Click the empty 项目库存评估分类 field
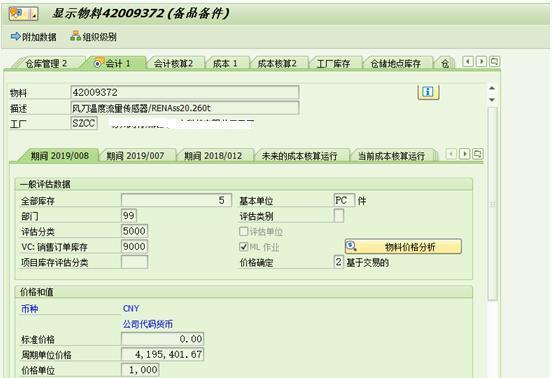The image size is (552, 378). pos(134,262)
